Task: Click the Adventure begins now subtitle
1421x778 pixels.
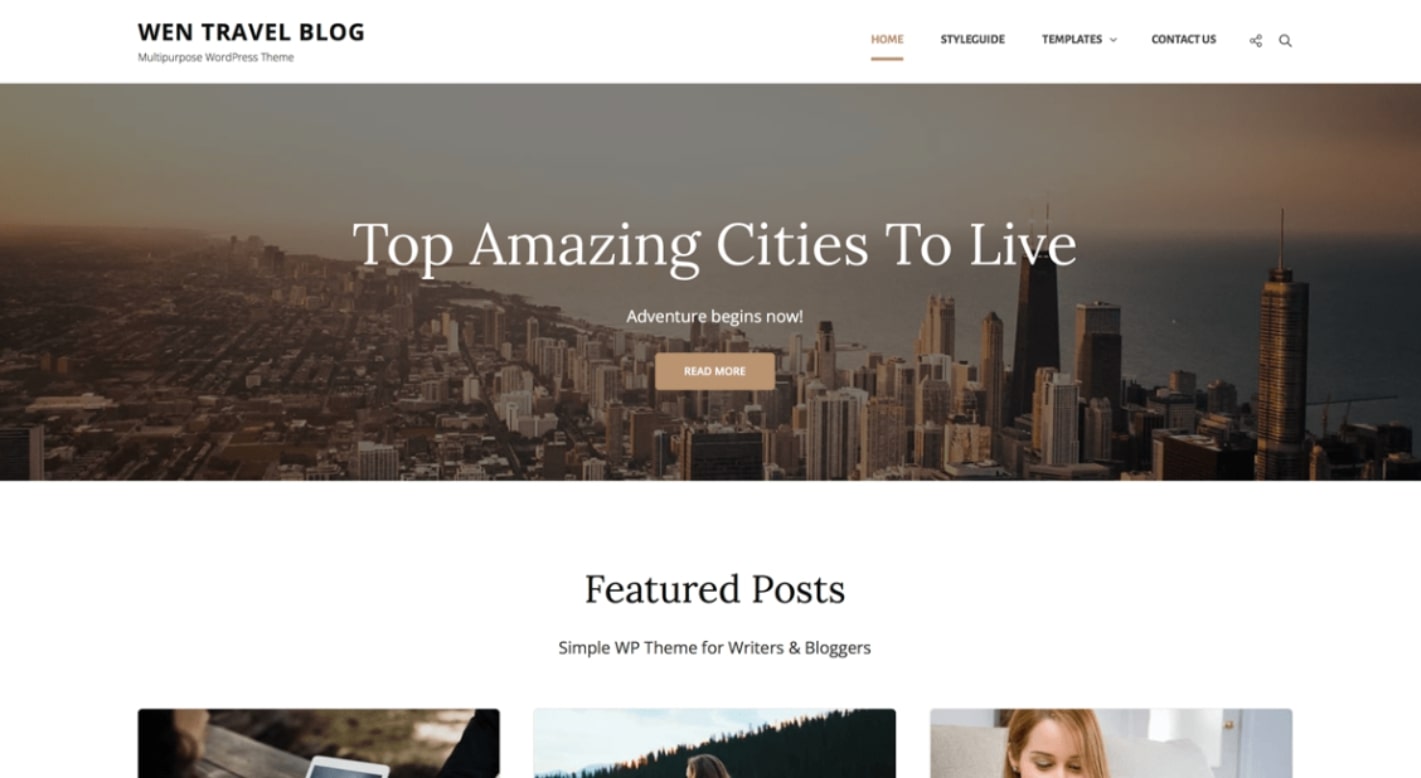Action: click(x=714, y=316)
